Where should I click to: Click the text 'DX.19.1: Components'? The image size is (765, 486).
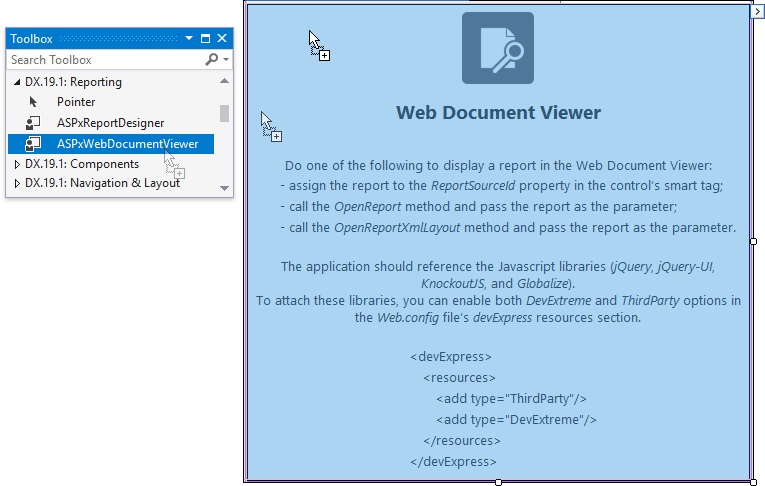(82, 164)
